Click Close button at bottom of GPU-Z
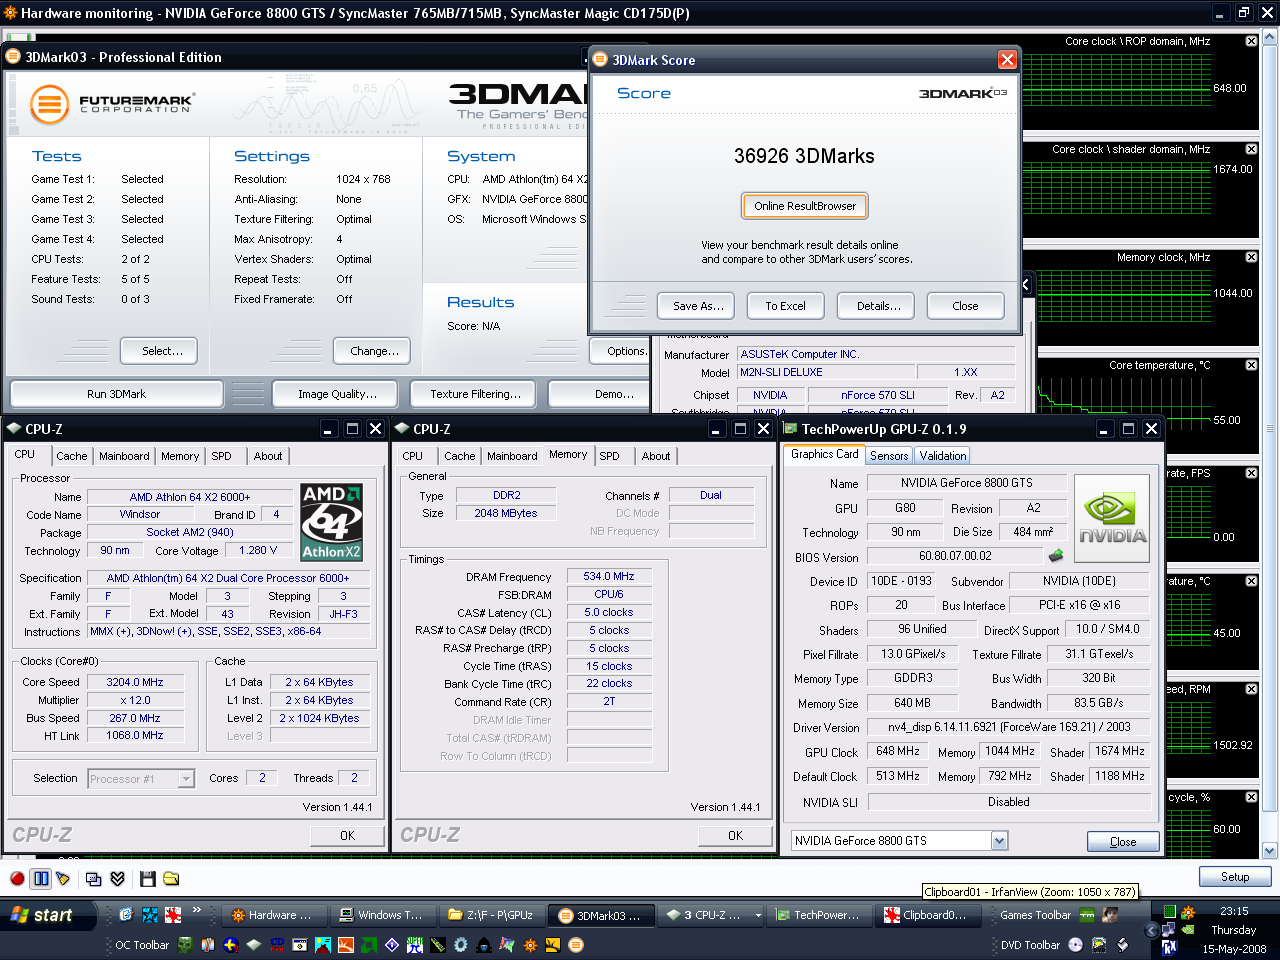Screen dimensions: 1280x960 pos(1123,842)
